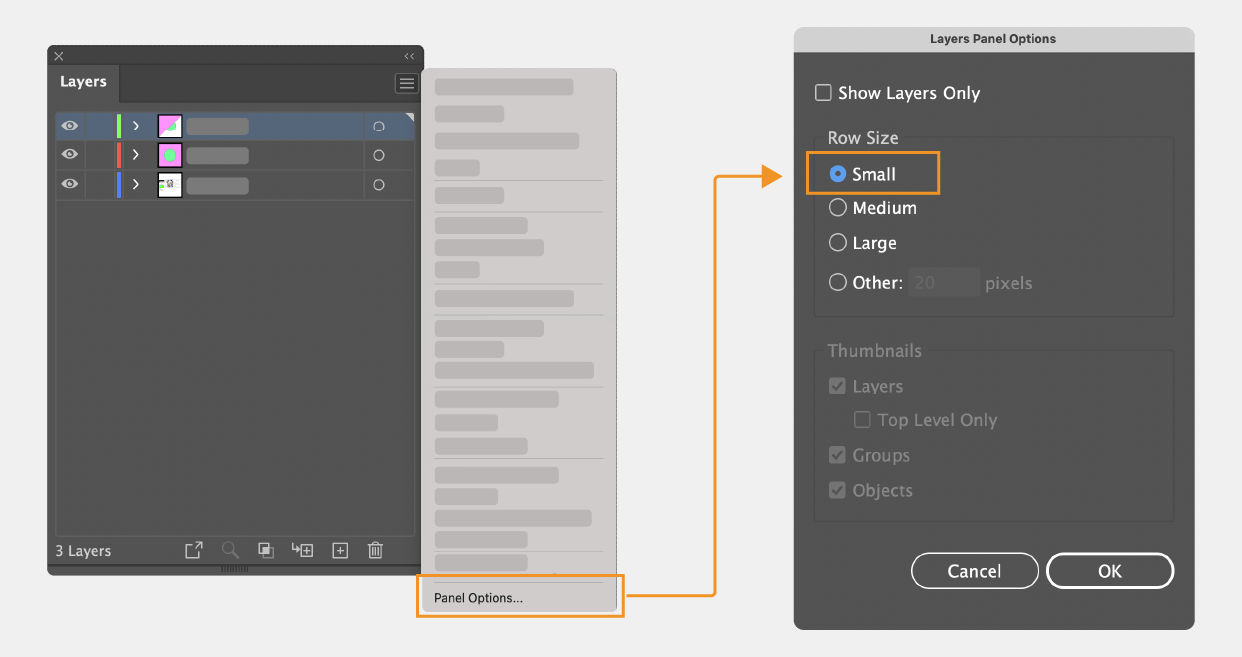The width and height of the screenshot is (1242, 657).
Task: Click the Collect for Export icon
Action: 193,550
